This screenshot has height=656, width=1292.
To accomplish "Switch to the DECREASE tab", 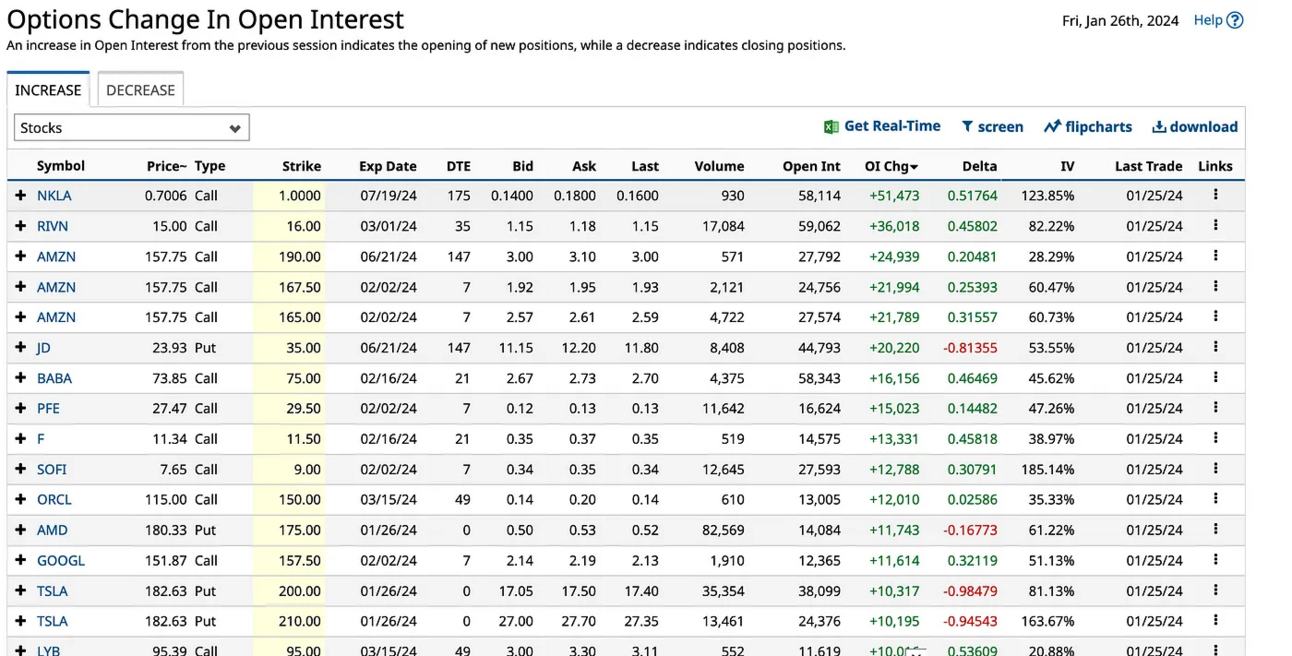I will (x=140, y=89).
